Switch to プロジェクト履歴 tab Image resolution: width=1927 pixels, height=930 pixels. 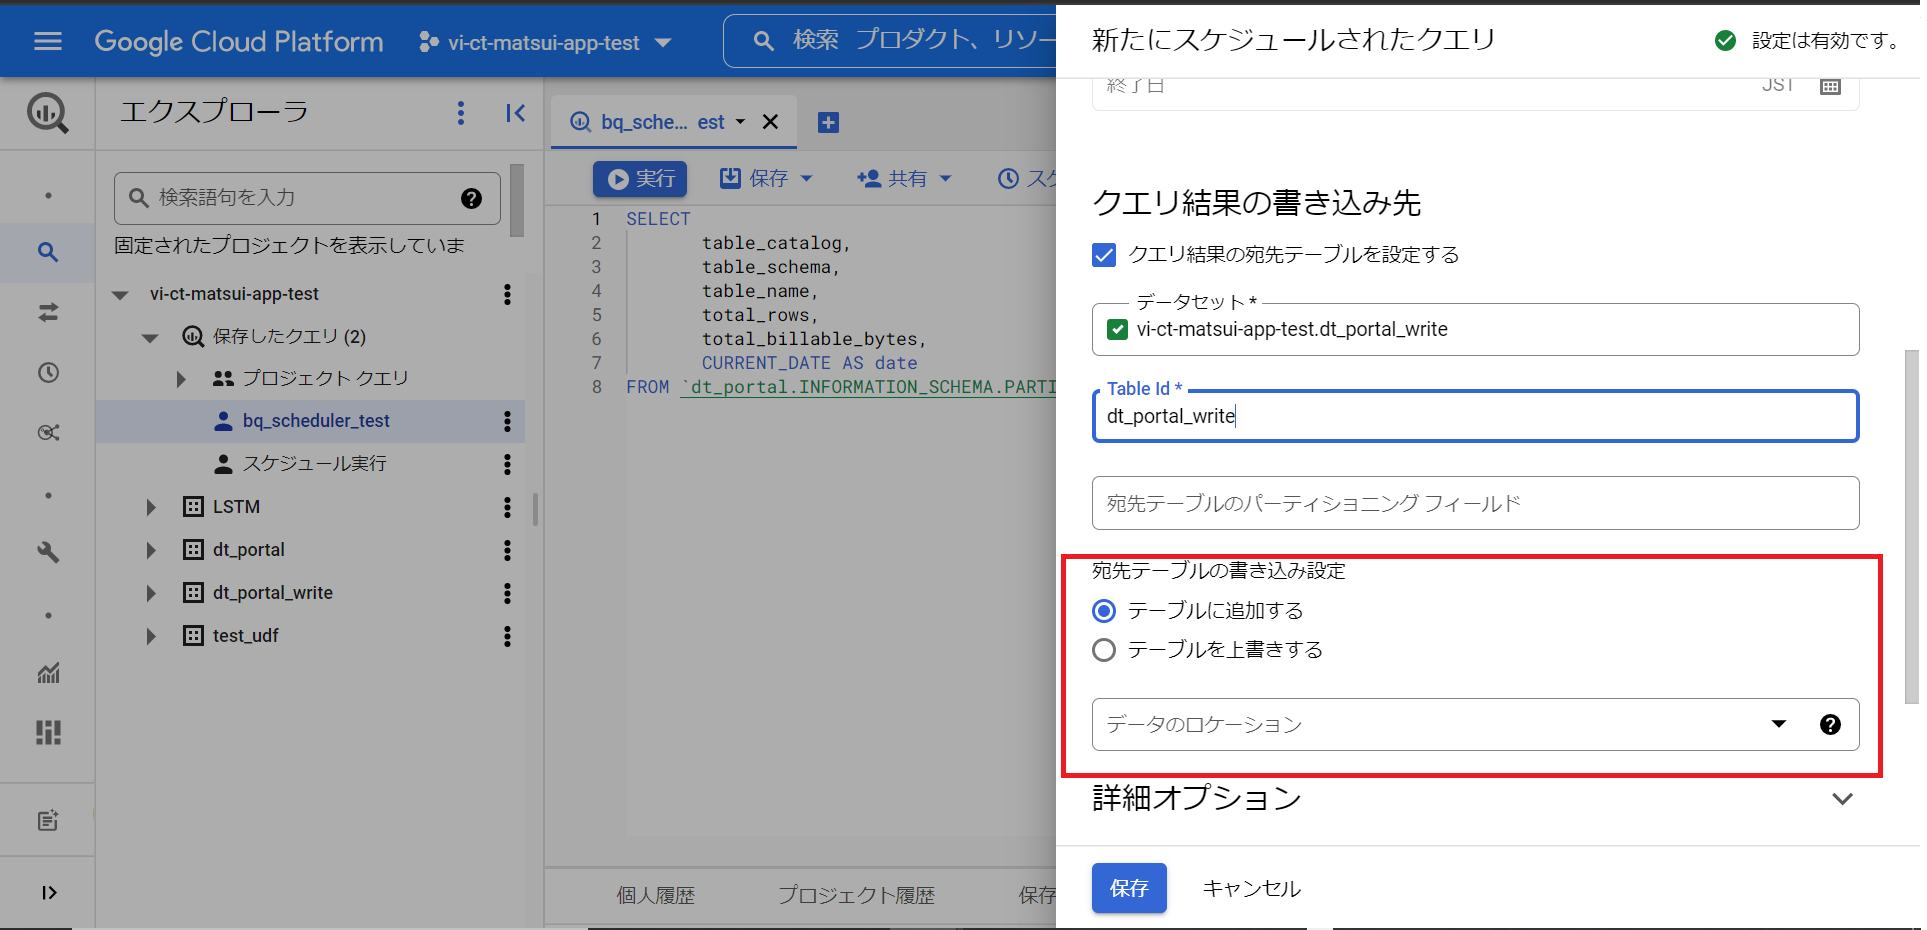(856, 895)
